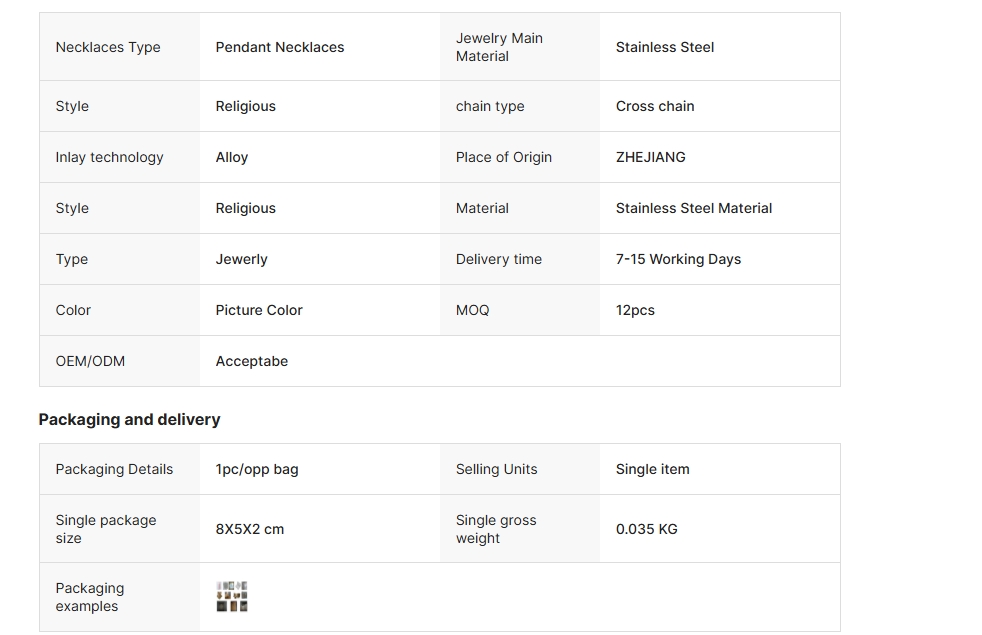
Task: Select the 'Alloy' inlay technology value
Action: click(232, 157)
